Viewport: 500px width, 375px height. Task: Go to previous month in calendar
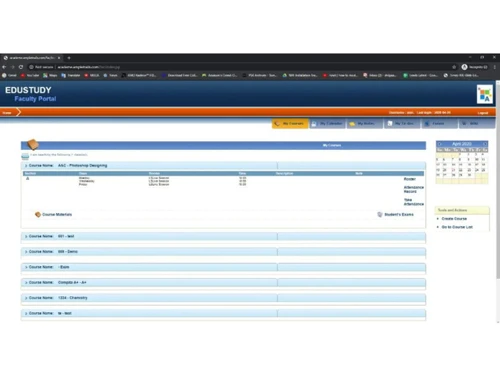(x=440, y=144)
